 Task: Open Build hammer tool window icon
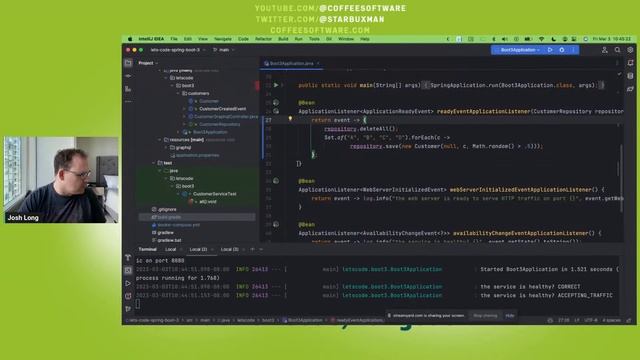coord(128,258)
